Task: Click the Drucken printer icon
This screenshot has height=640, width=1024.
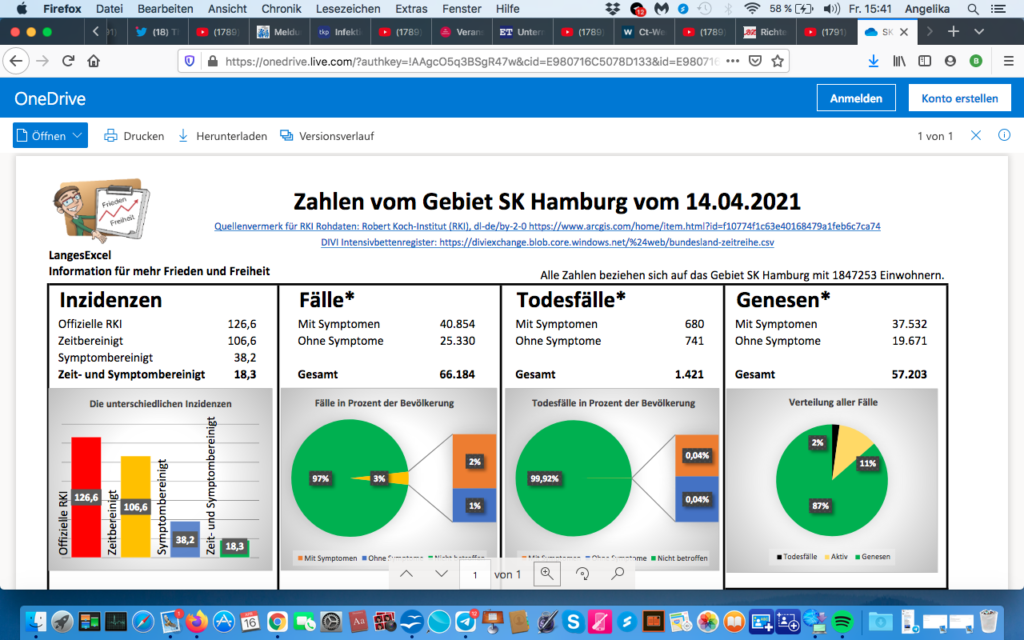Action: point(111,136)
